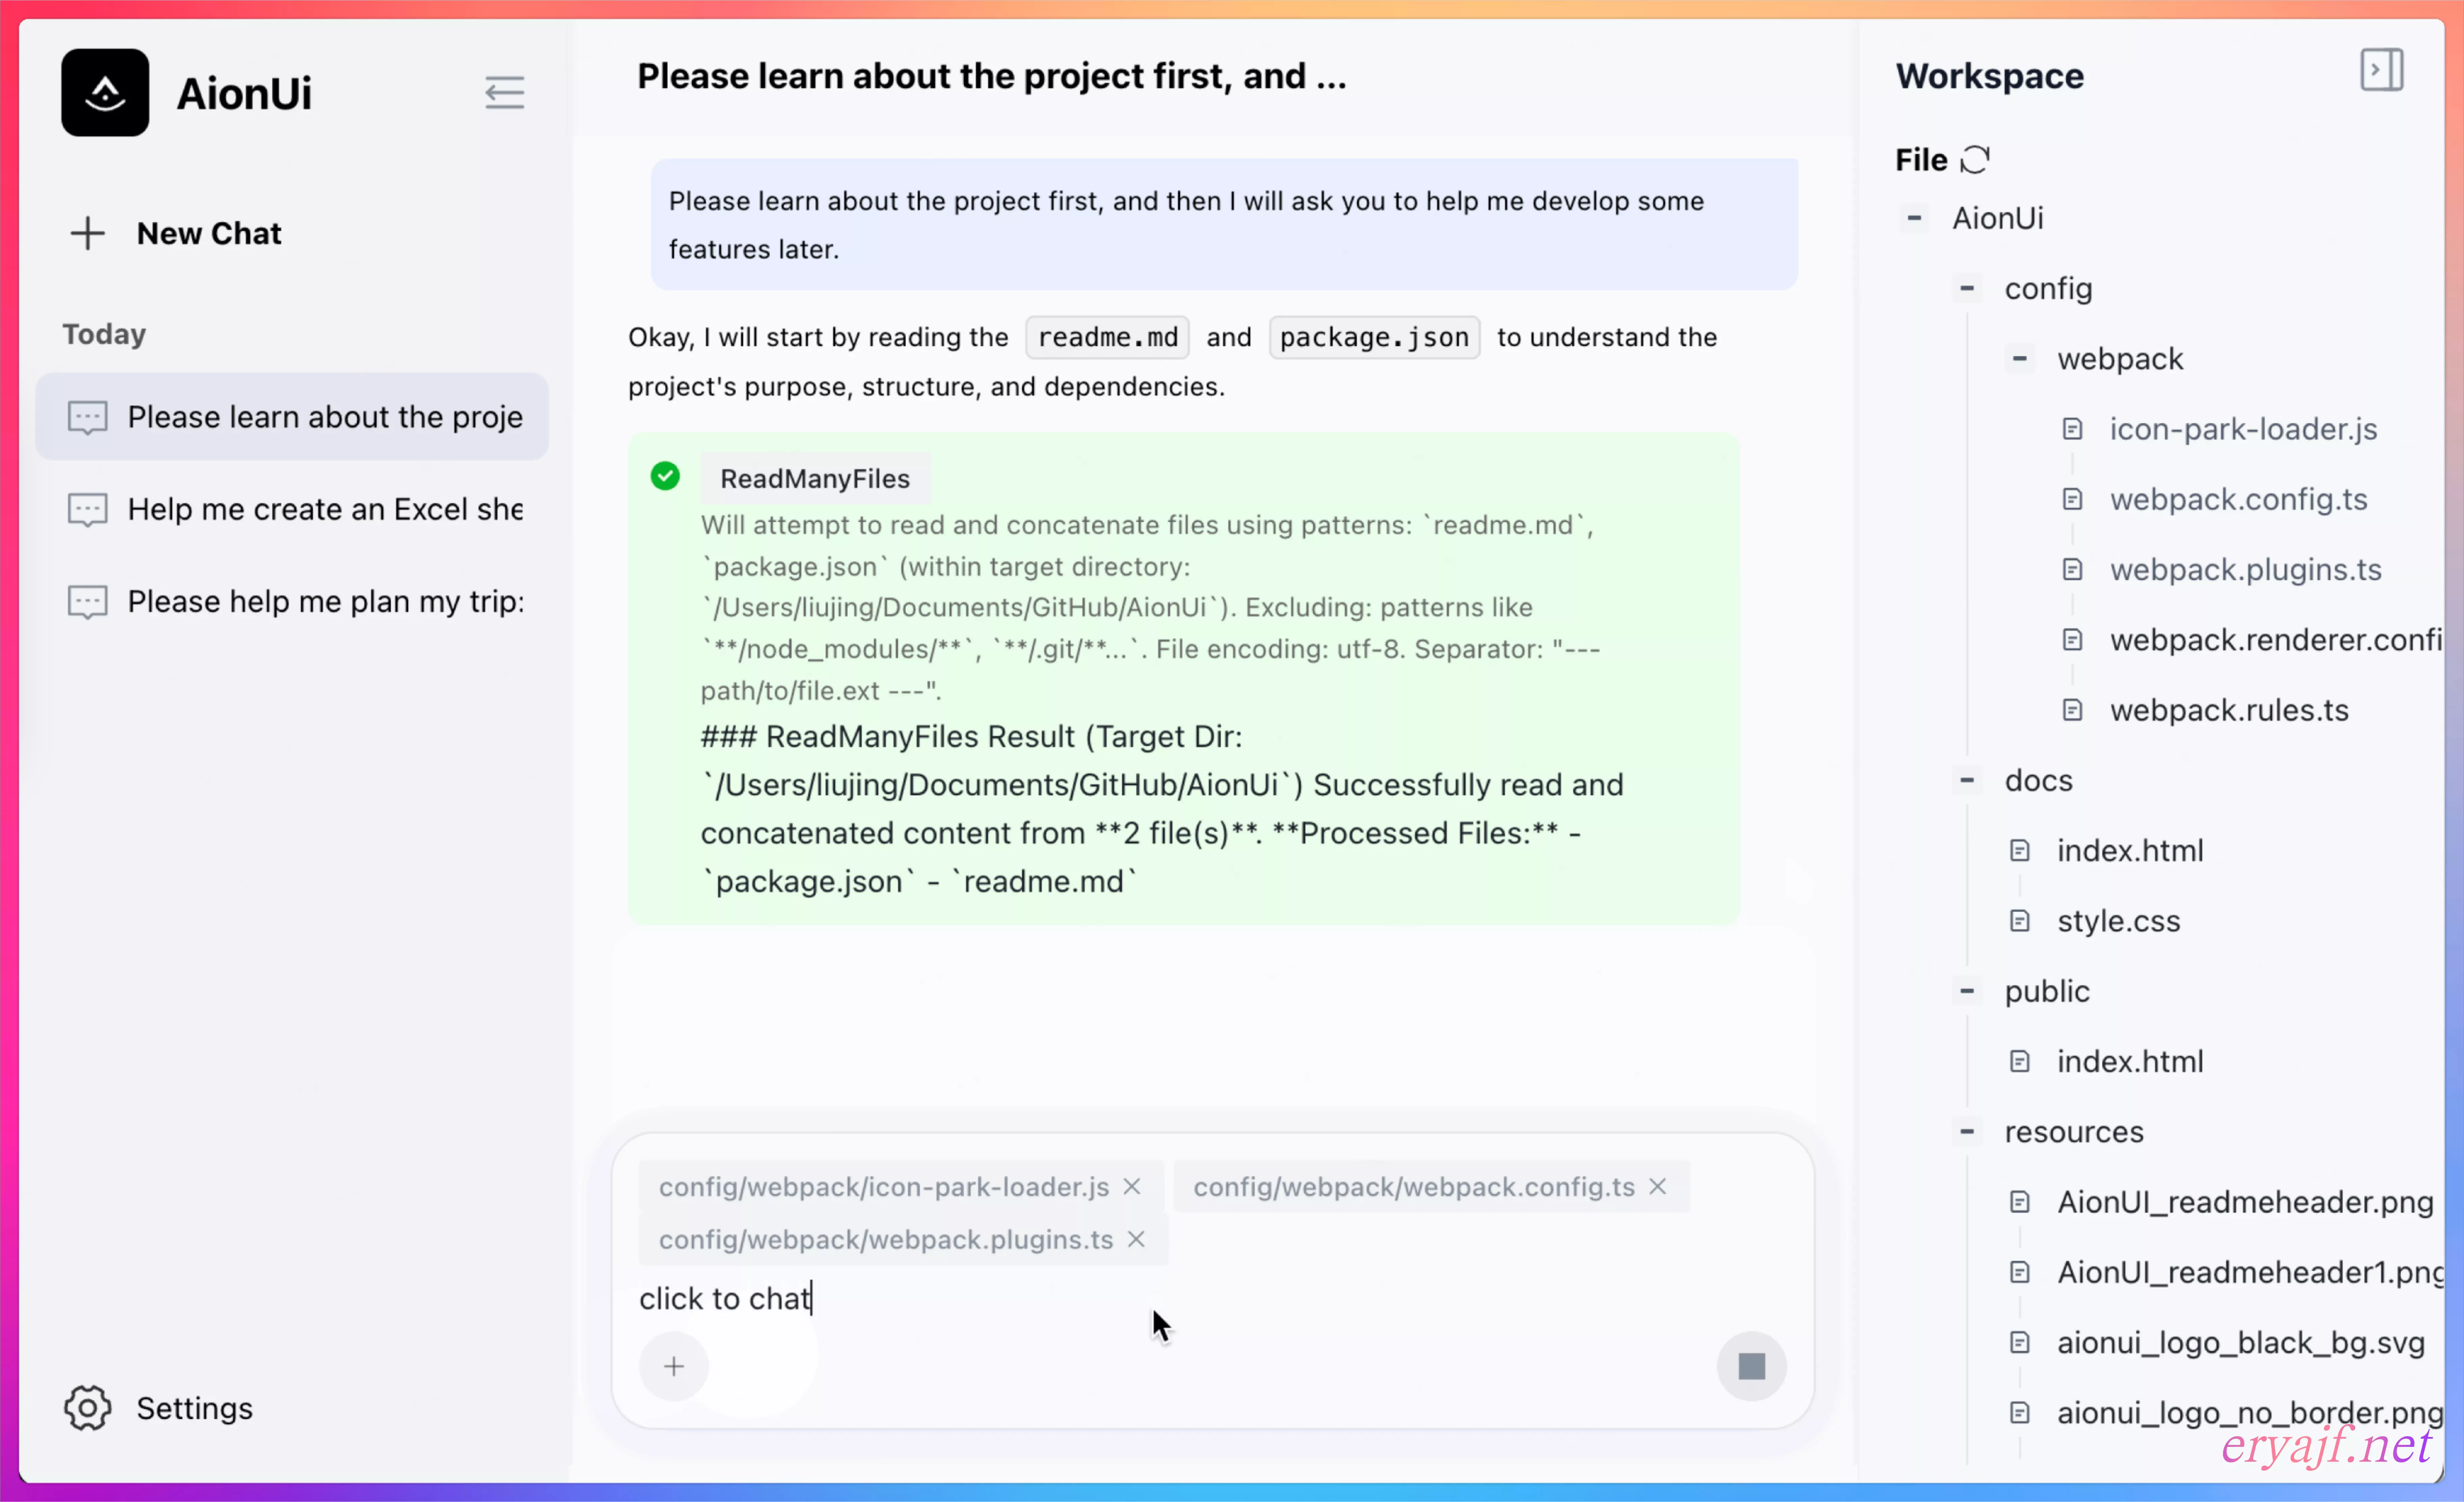Select webpack.renderer.config file in the tree
Viewport: 2464px width, 1502px height.
2276,640
